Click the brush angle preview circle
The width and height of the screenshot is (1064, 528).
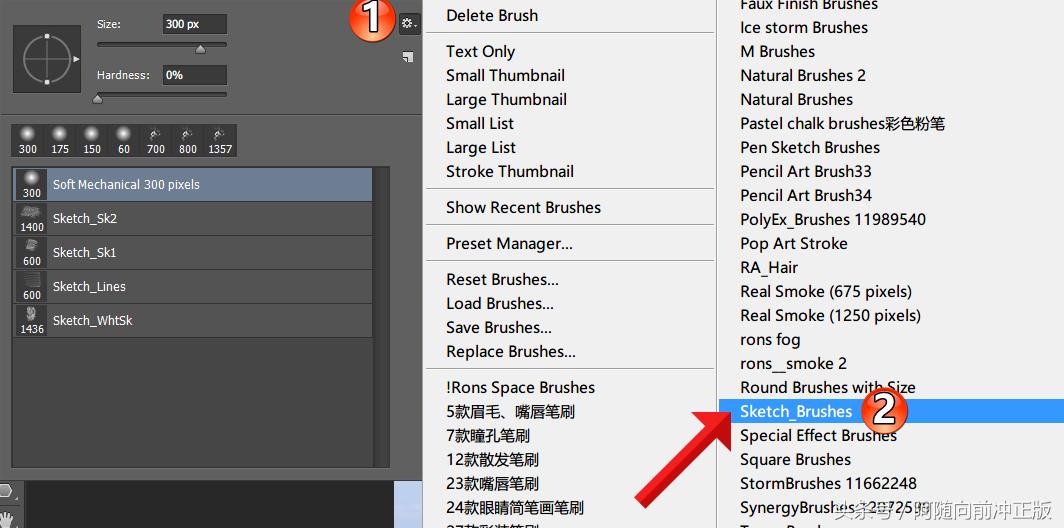tap(46, 59)
